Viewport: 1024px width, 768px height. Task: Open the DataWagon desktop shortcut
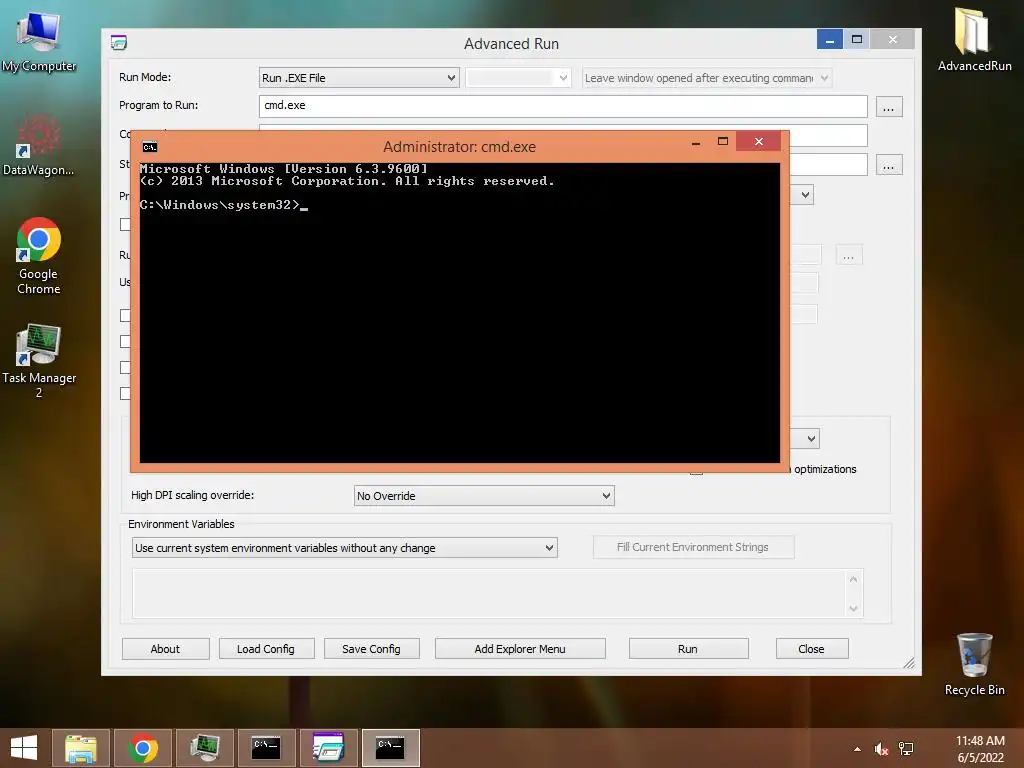(39, 145)
